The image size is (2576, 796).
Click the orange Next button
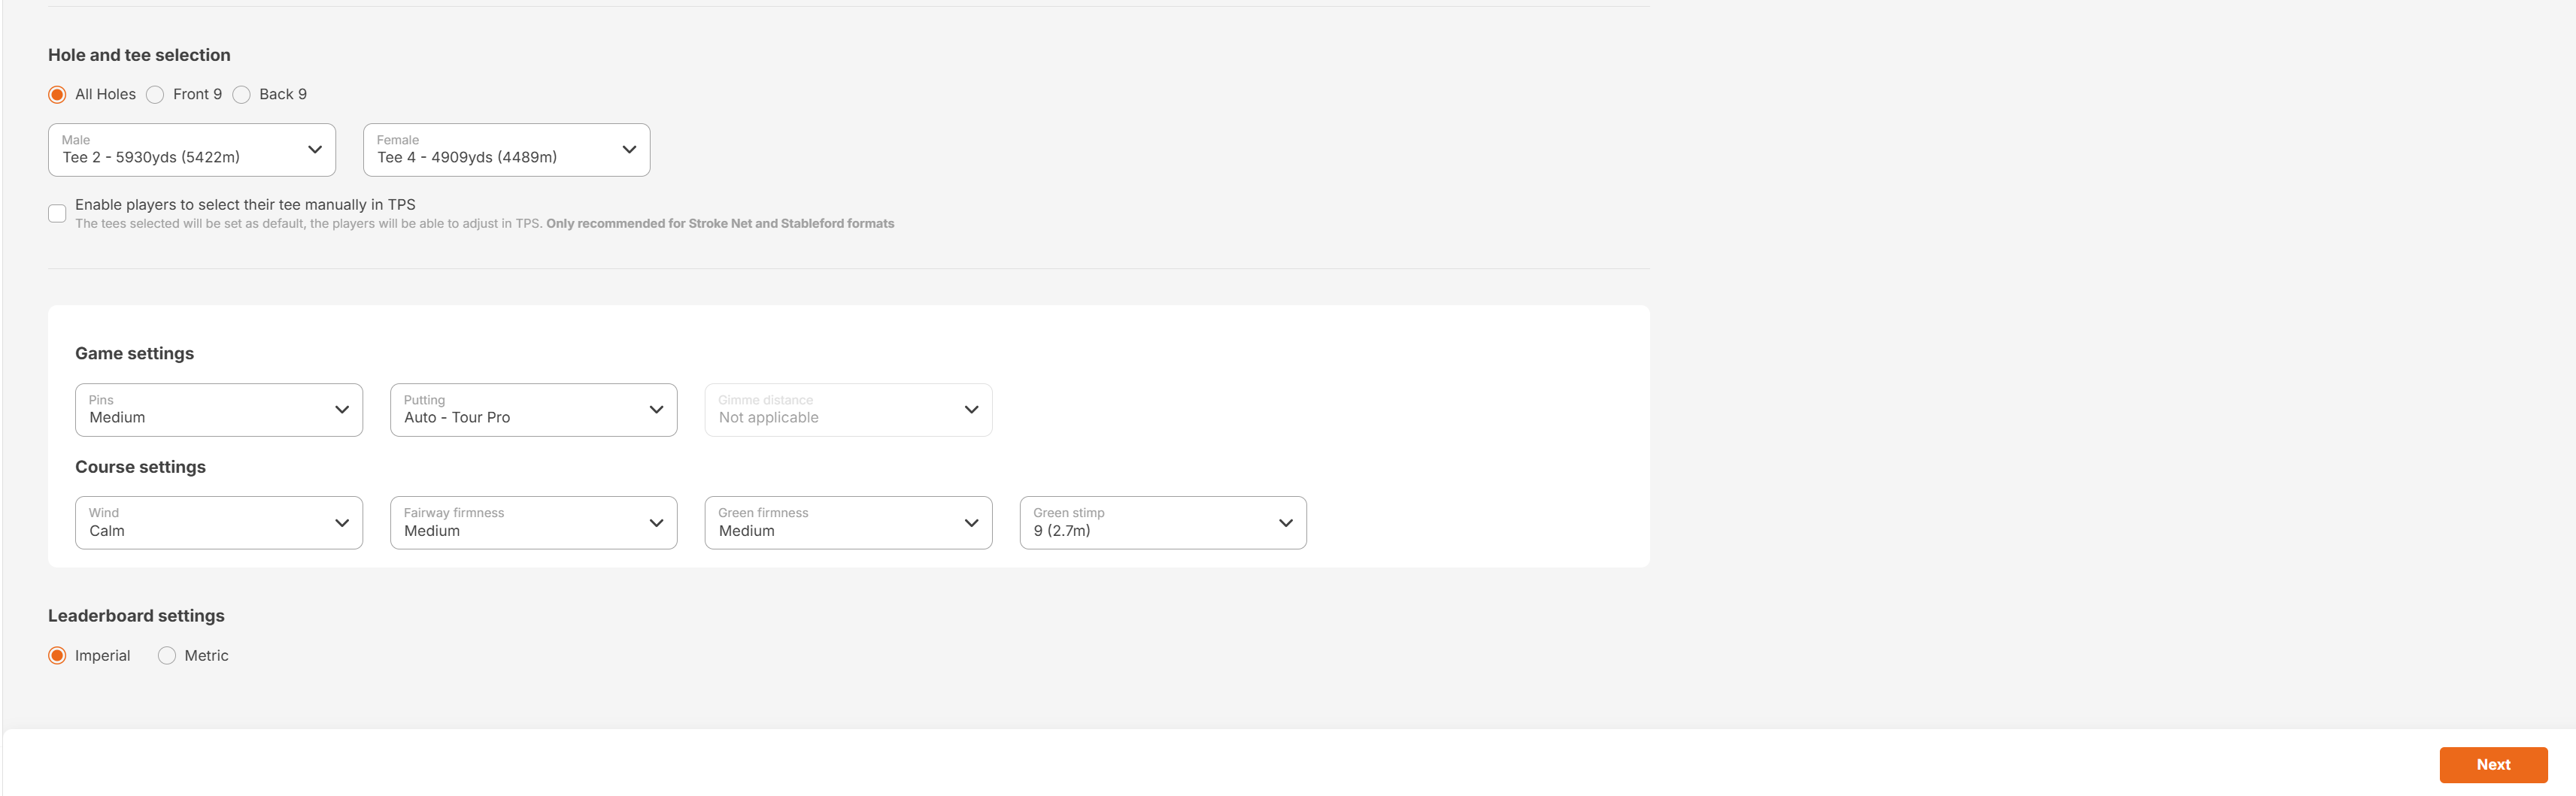pyautogui.click(x=2493, y=765)
